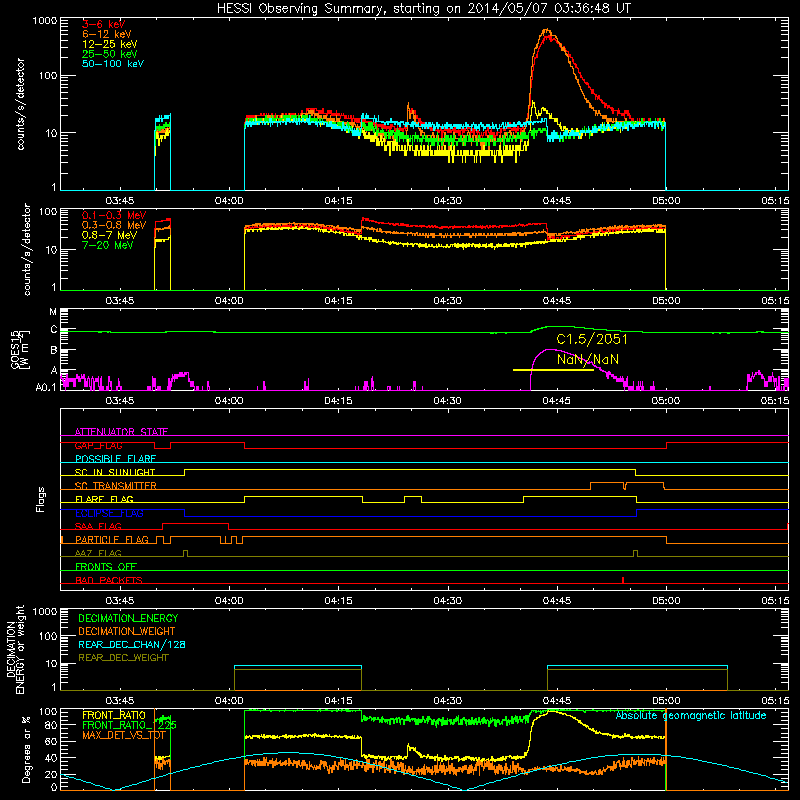This screenshot has height=800, width=800.
Task: Click the DECIMATION_WEIGHT legend label
Action: 127,631
